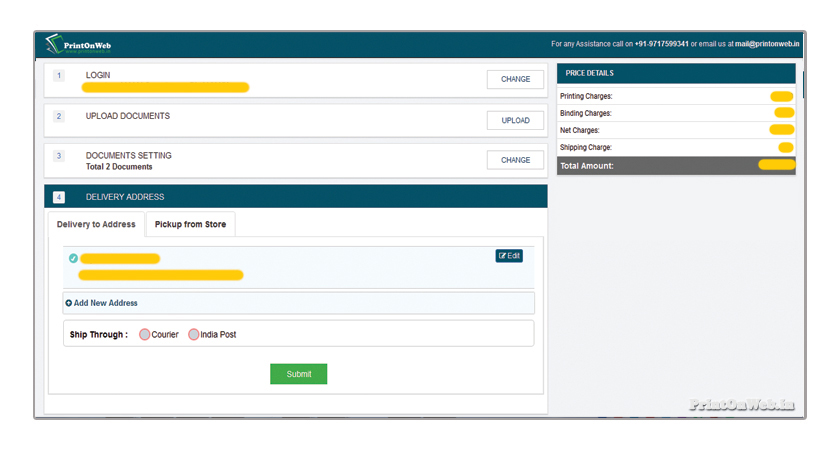Expand the Add New Address section
Viewport: 840px width, 450px height.
pyautogui.click(x=105, y=303)
